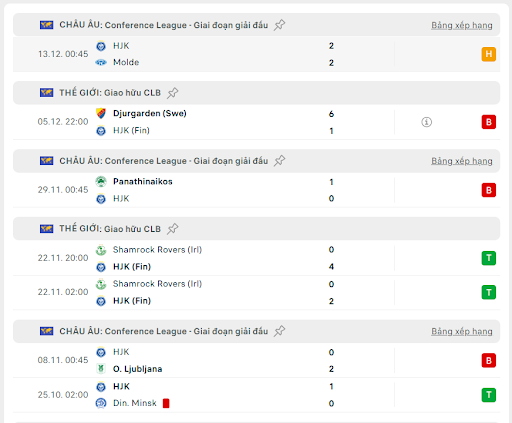Image resolution: width=512 pixels, height=423 pixels.
Task: Pin the top Conference League section
Action: coord(279,25)
